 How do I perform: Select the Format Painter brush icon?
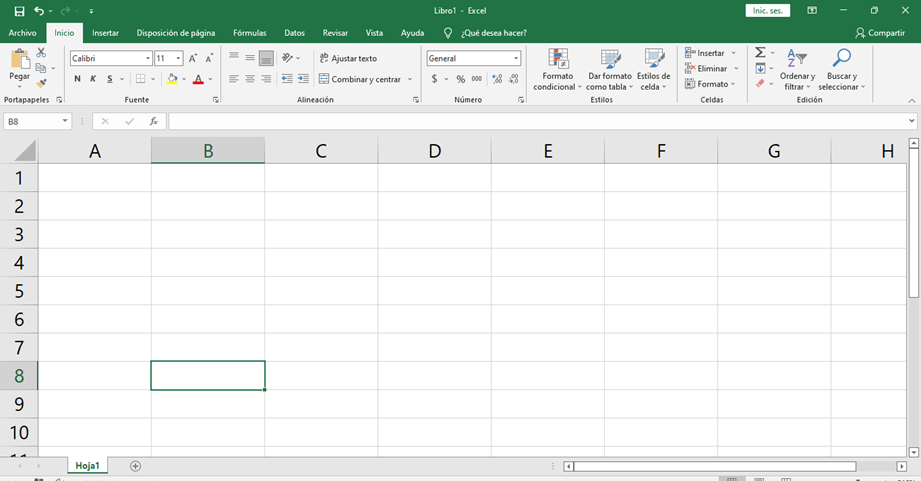(x=41, y=83)
